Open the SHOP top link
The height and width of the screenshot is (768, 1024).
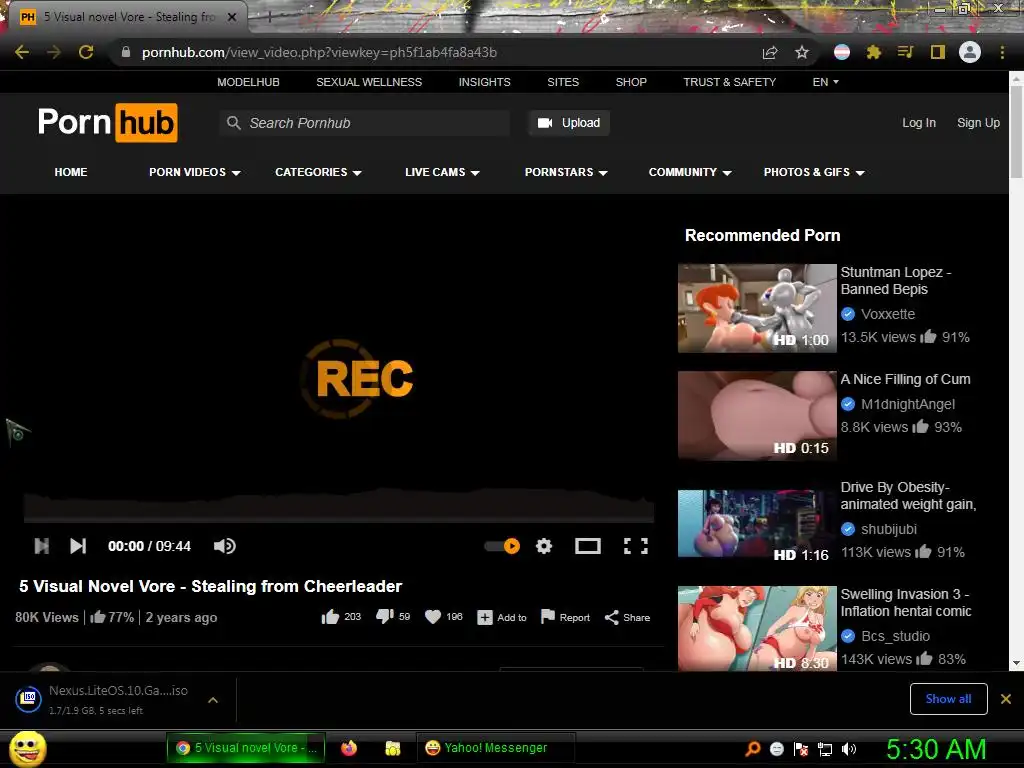pyautogui.click(x=631, y=82)
